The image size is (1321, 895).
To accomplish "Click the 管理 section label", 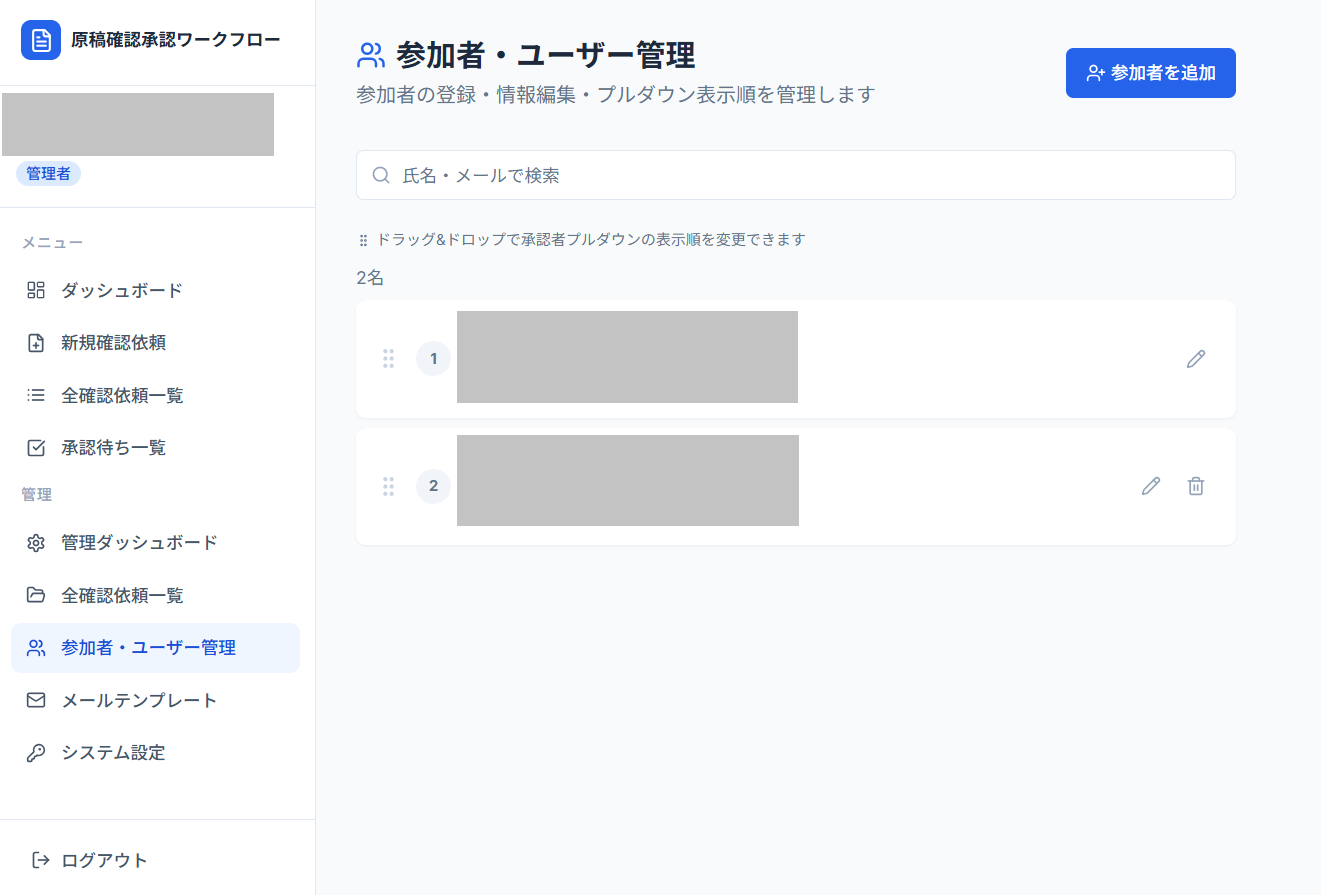I will pos(37,495).
